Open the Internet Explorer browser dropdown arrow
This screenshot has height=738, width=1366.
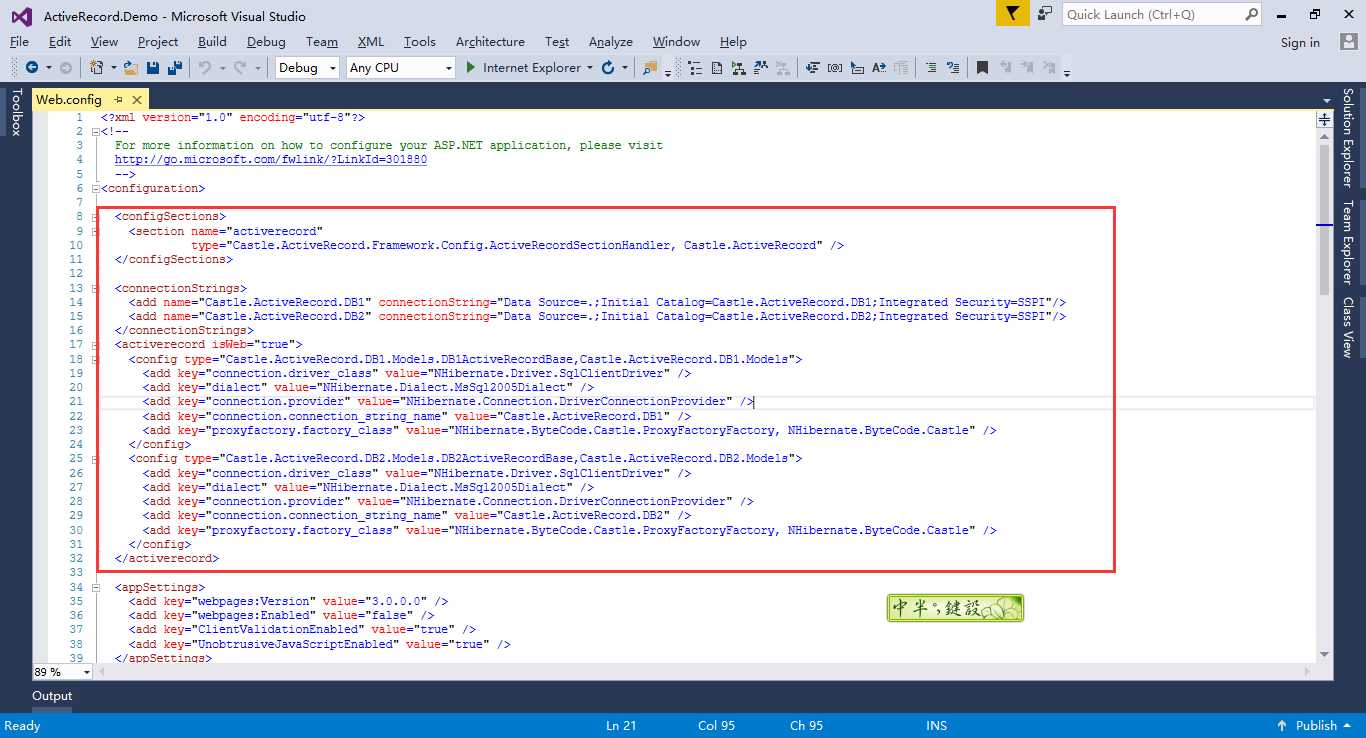tap(590, 68)
